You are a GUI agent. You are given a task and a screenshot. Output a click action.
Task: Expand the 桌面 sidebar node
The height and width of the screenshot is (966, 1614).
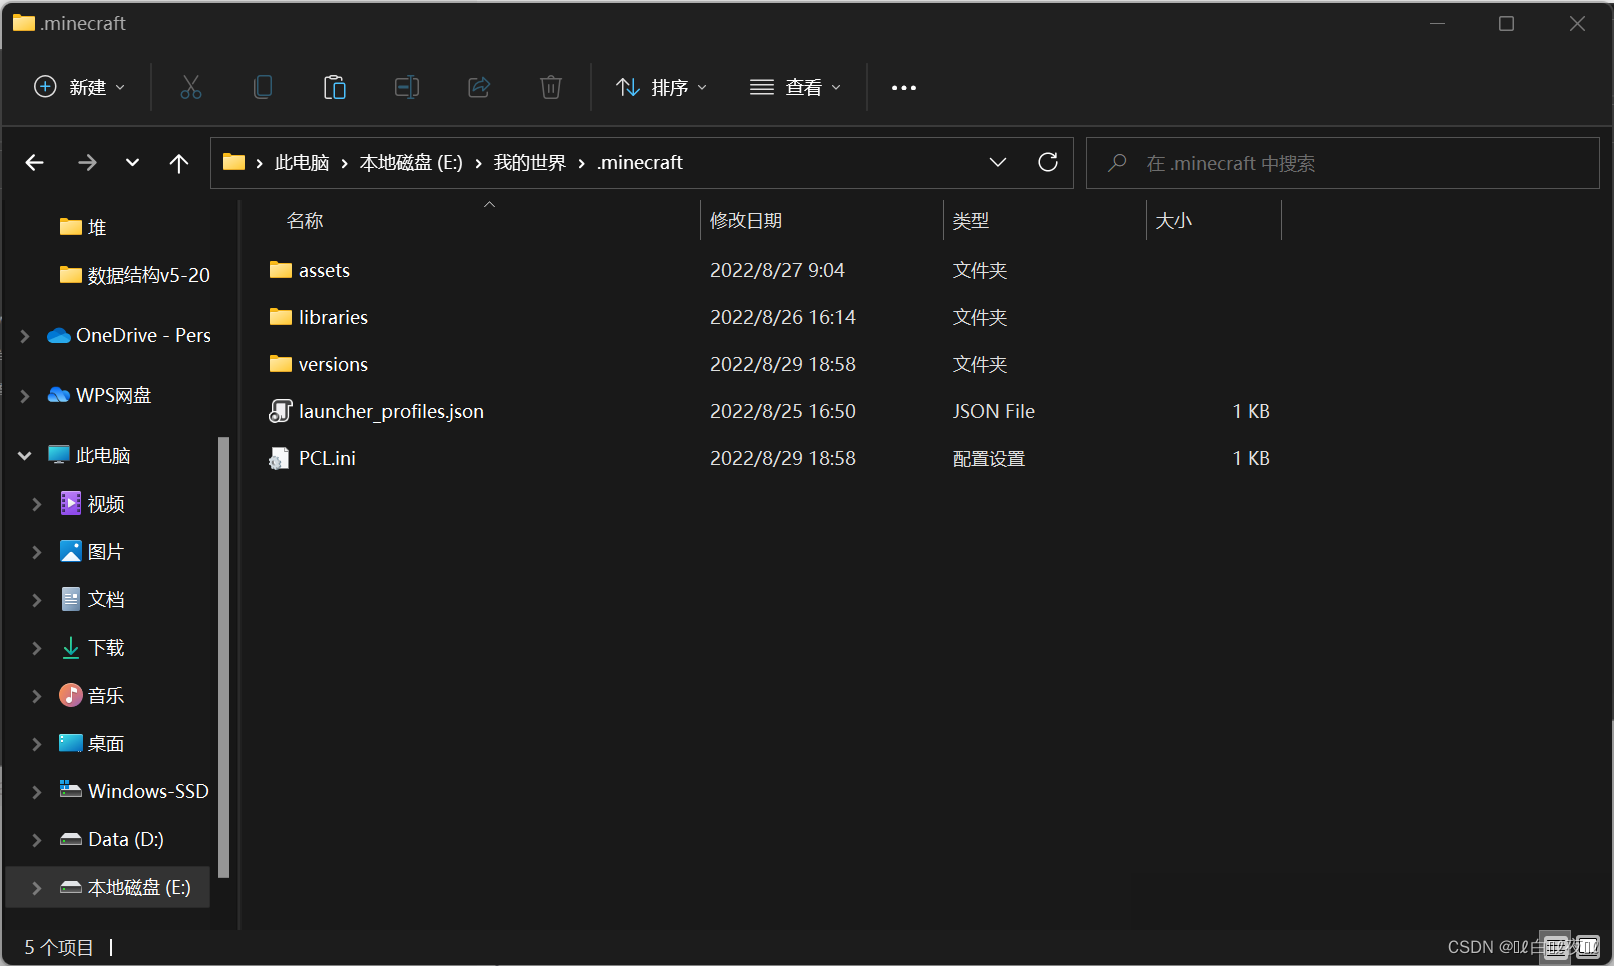[x=37, y=744]
